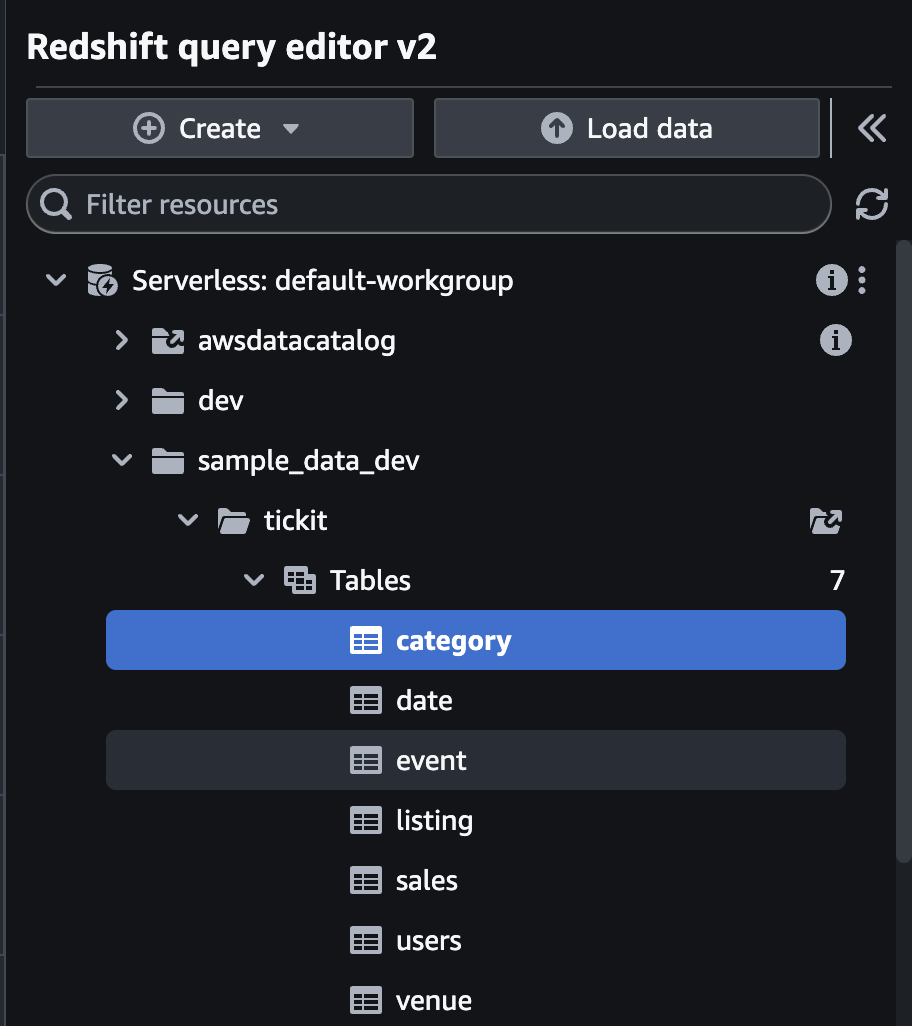Click the users table icon

pos(366,942)
